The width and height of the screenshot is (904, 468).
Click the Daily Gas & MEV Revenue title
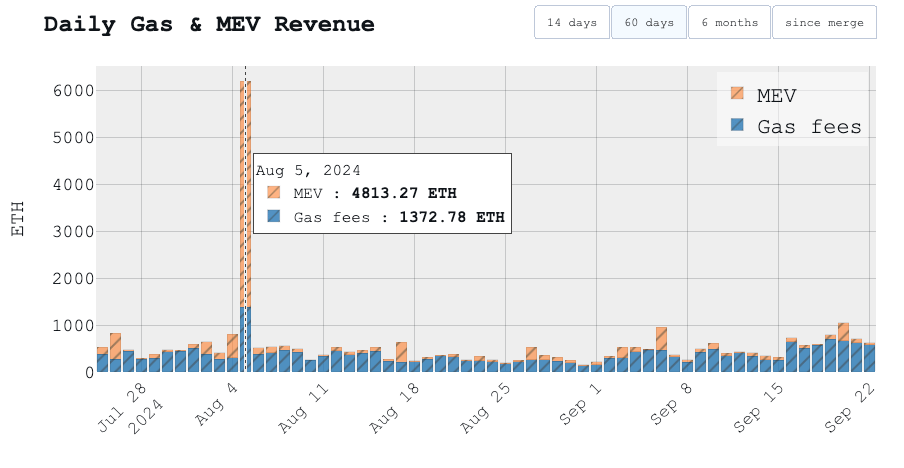click(x=209, y=24)
